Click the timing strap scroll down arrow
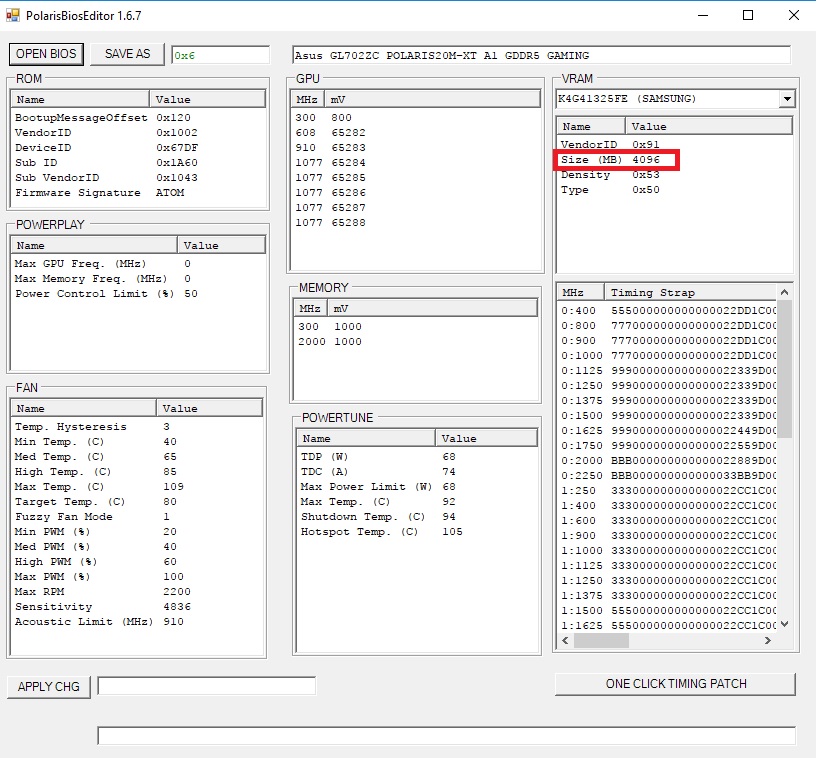 (x=784, y=624)
